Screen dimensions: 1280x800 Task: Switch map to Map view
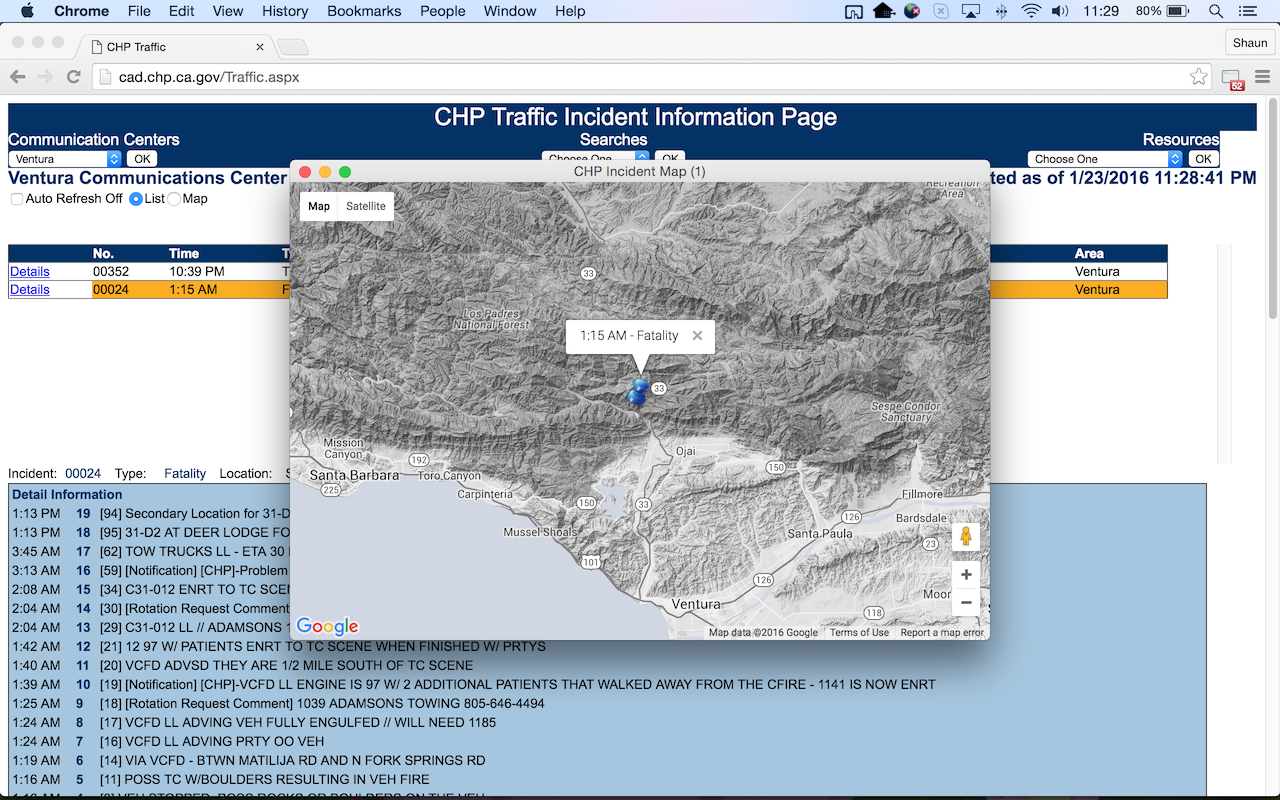[x=319, y=206]
